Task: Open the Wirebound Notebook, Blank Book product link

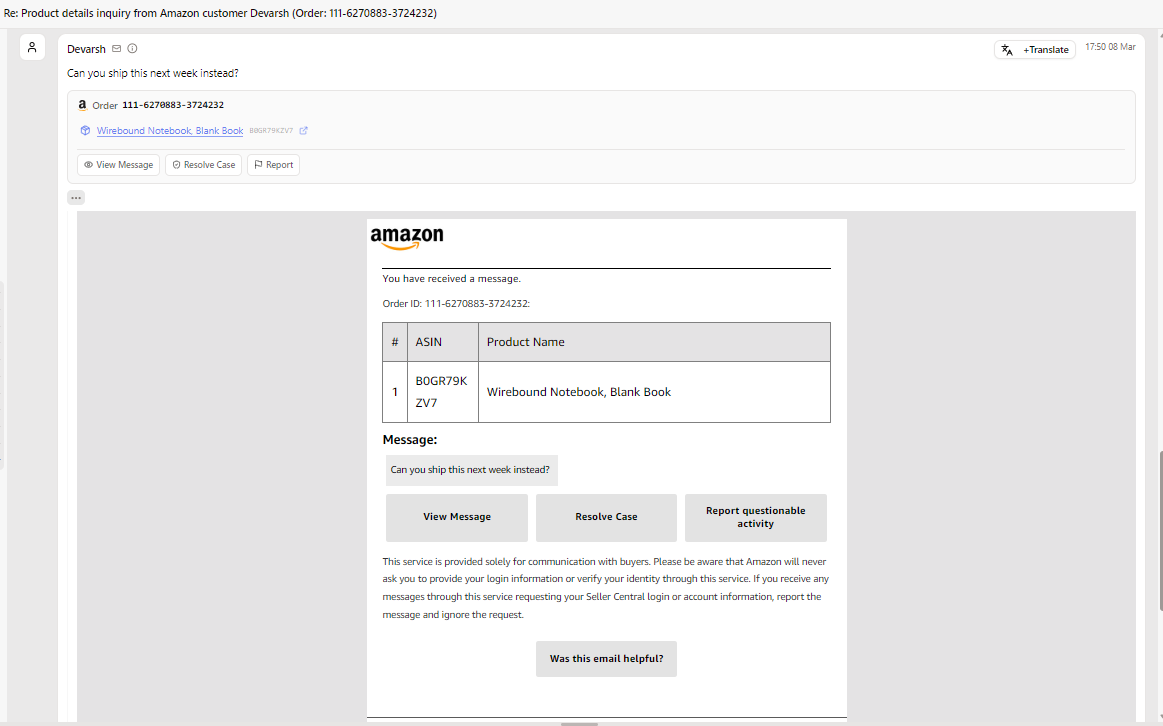Action: click(168, 130)
